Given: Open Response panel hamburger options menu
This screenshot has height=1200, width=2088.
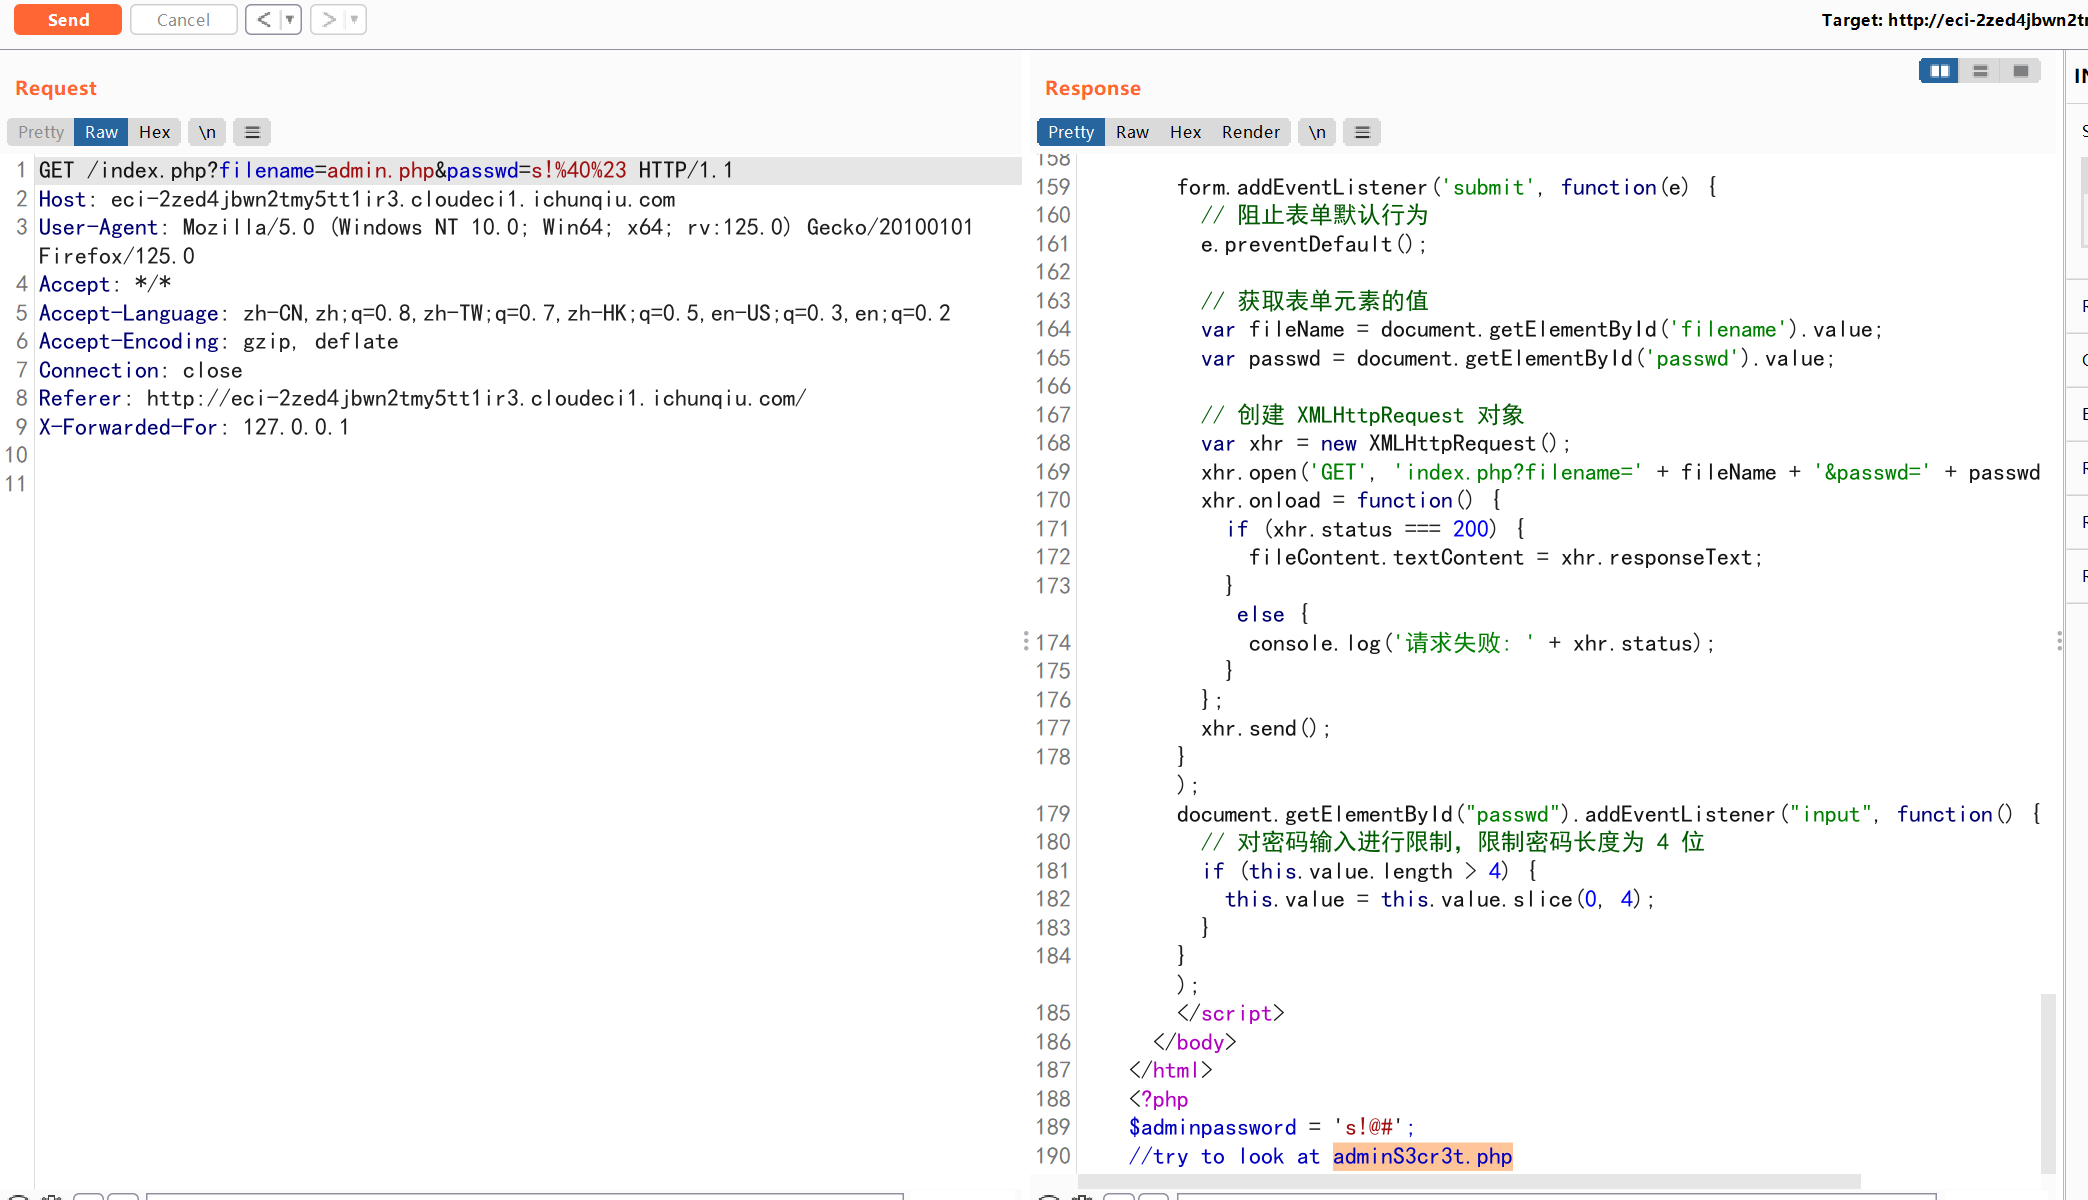Looking at the screenshot, I should [x=1362, y=132].
